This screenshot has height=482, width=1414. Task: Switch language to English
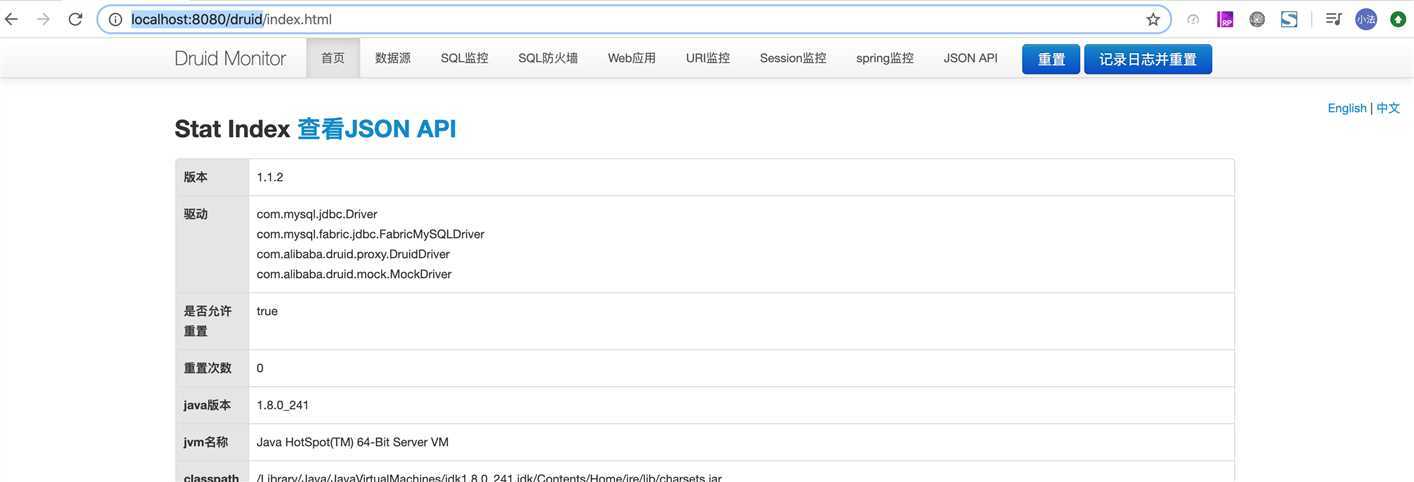[1347, 108]
